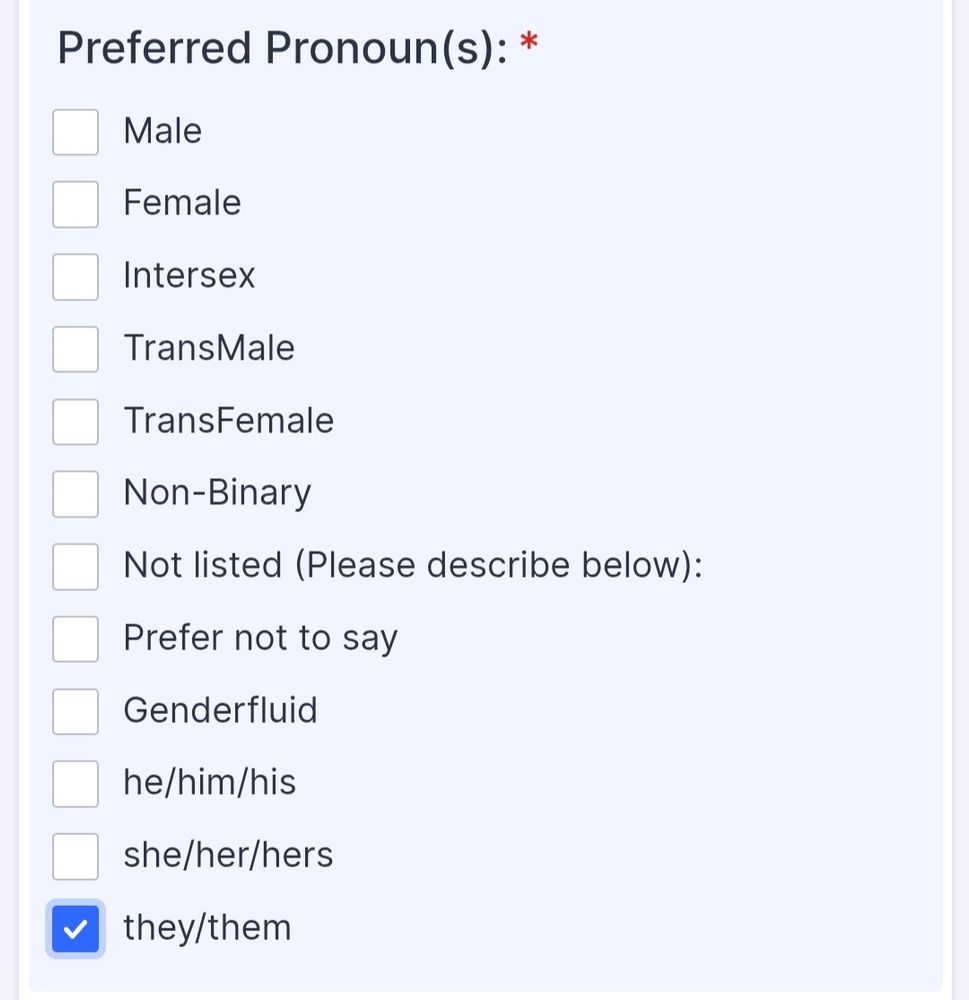Select Prefer not to say

pyautogui.click(x=75, y=639)
